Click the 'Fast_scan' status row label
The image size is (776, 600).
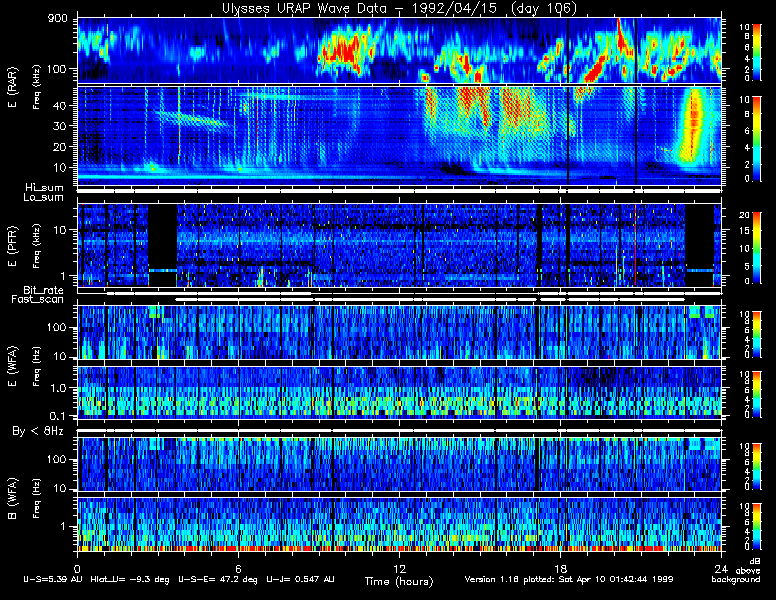[38, 300]
